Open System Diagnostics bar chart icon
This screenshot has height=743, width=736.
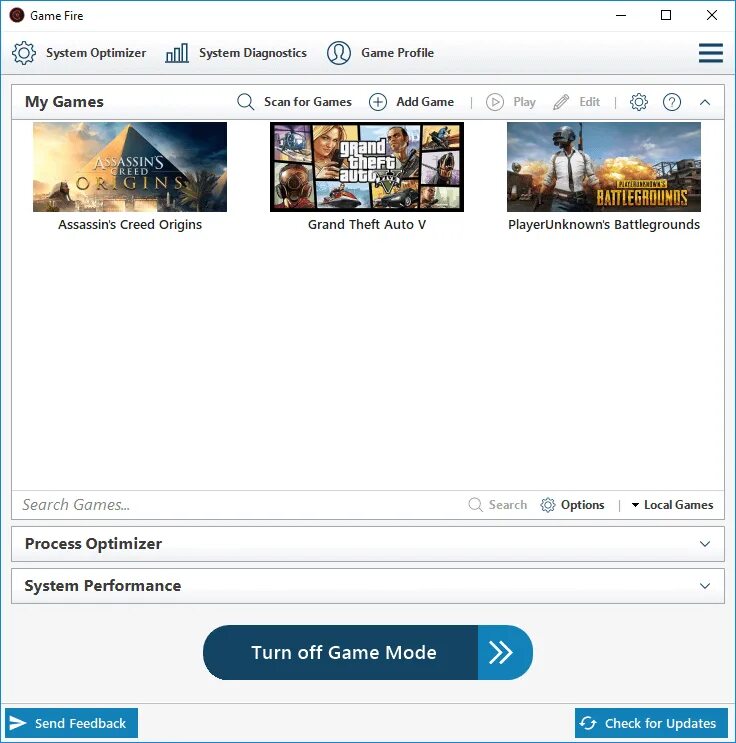177,53
